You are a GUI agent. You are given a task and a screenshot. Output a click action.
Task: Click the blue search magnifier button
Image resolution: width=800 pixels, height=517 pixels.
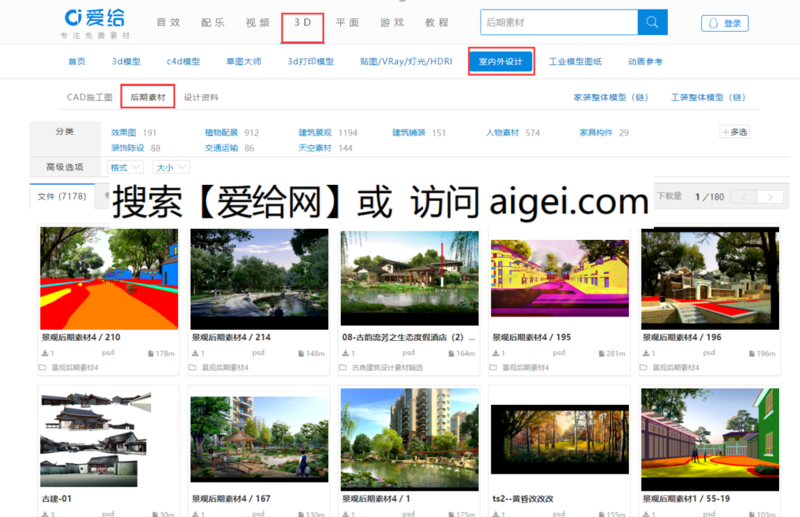click(x=652, y=22)
